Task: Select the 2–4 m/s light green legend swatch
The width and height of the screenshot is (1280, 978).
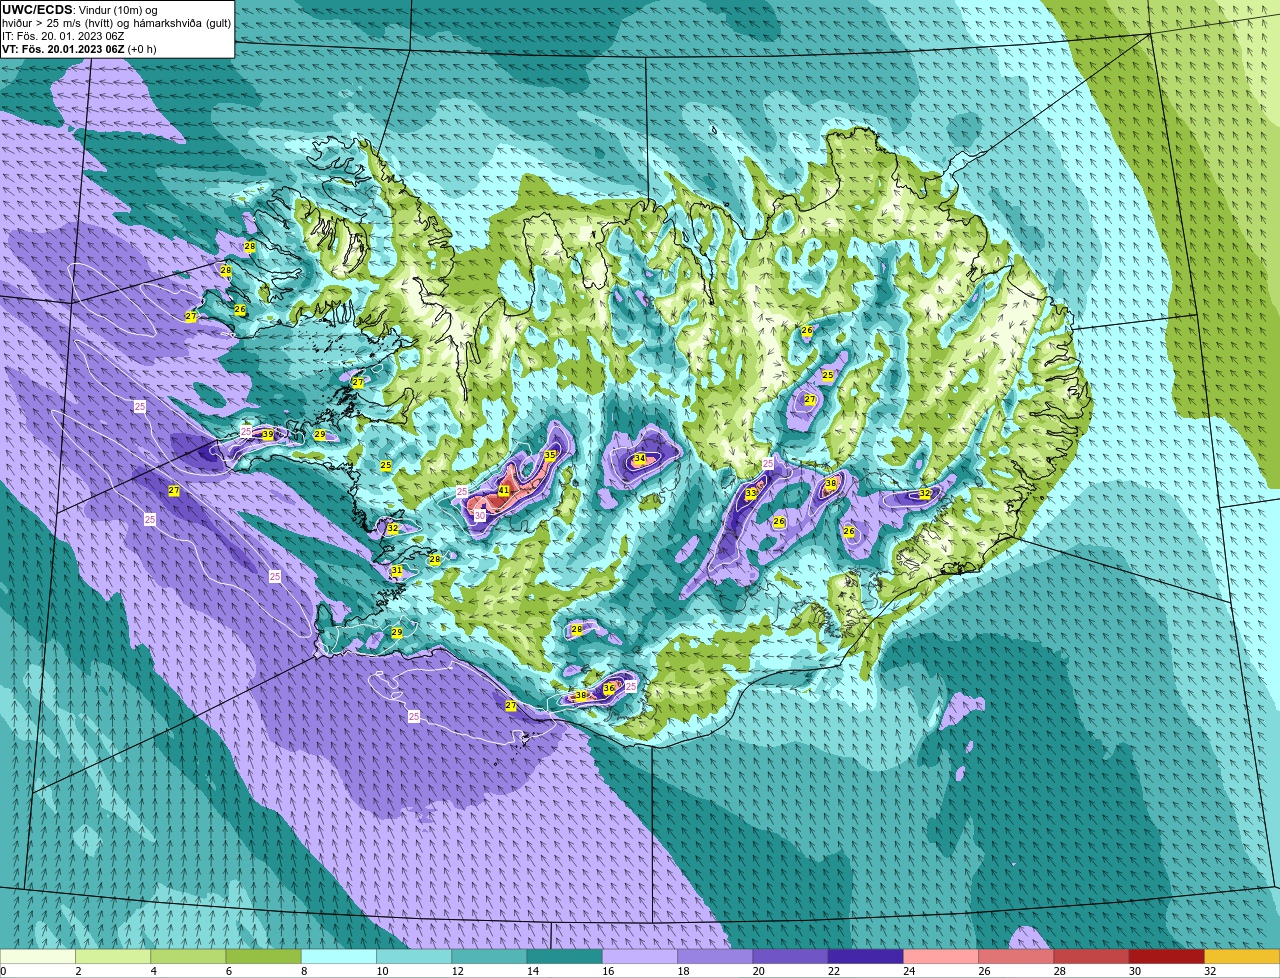Action: click(x=113, y=956)
